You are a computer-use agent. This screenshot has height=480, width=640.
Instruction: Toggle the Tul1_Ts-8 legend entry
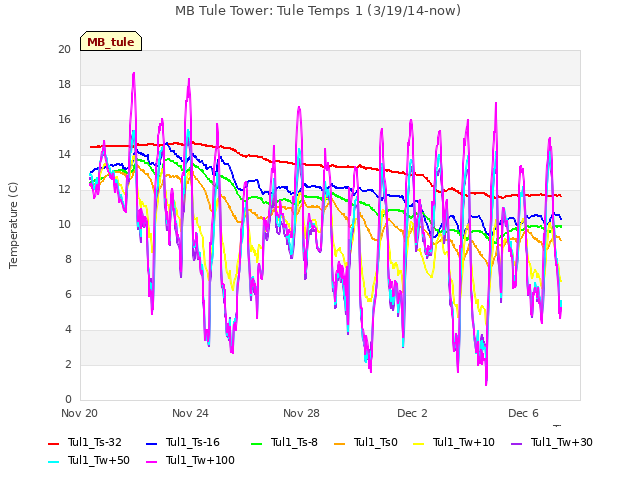click(284, 442)
